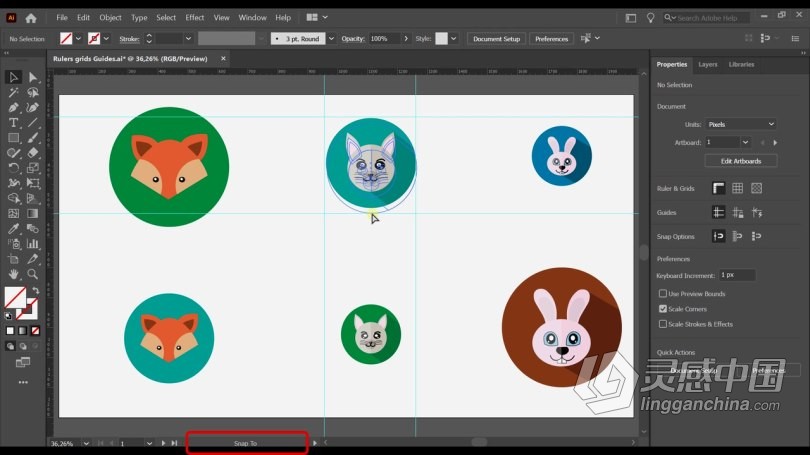Toggle Show Grid icon in Ruler & Grids
This screenshot has height=455, width=810.
point(738,189)
